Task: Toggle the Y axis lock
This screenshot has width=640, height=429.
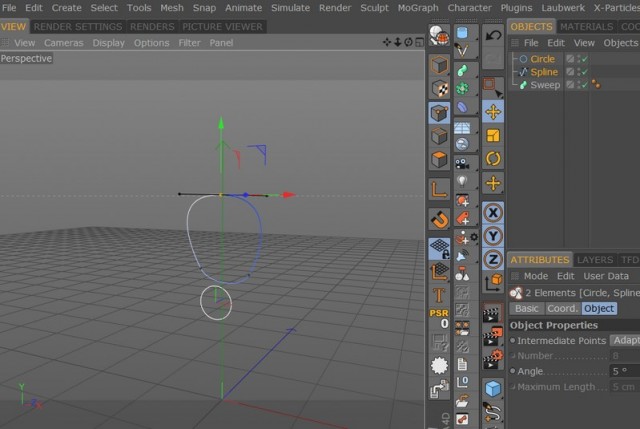Action: (493, 236)
